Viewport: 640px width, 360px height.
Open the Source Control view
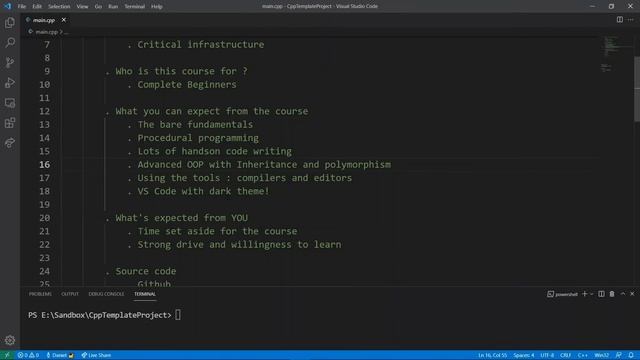coord(10,62)
